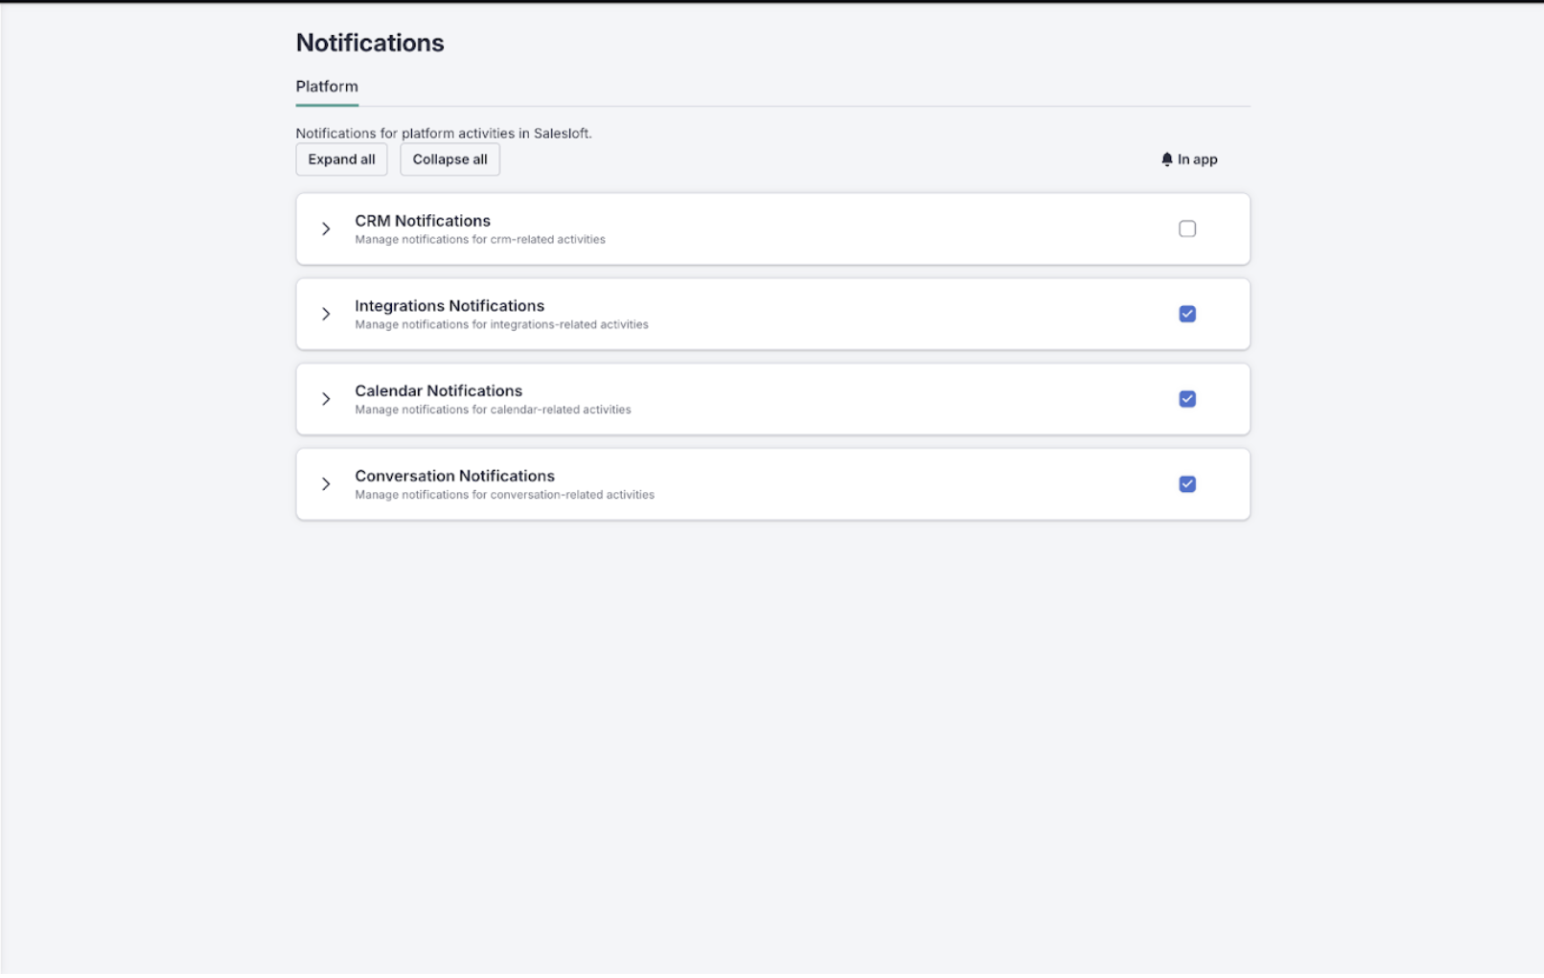Disable the Conversation Notifications in-app checkbox

point(1187,484)
